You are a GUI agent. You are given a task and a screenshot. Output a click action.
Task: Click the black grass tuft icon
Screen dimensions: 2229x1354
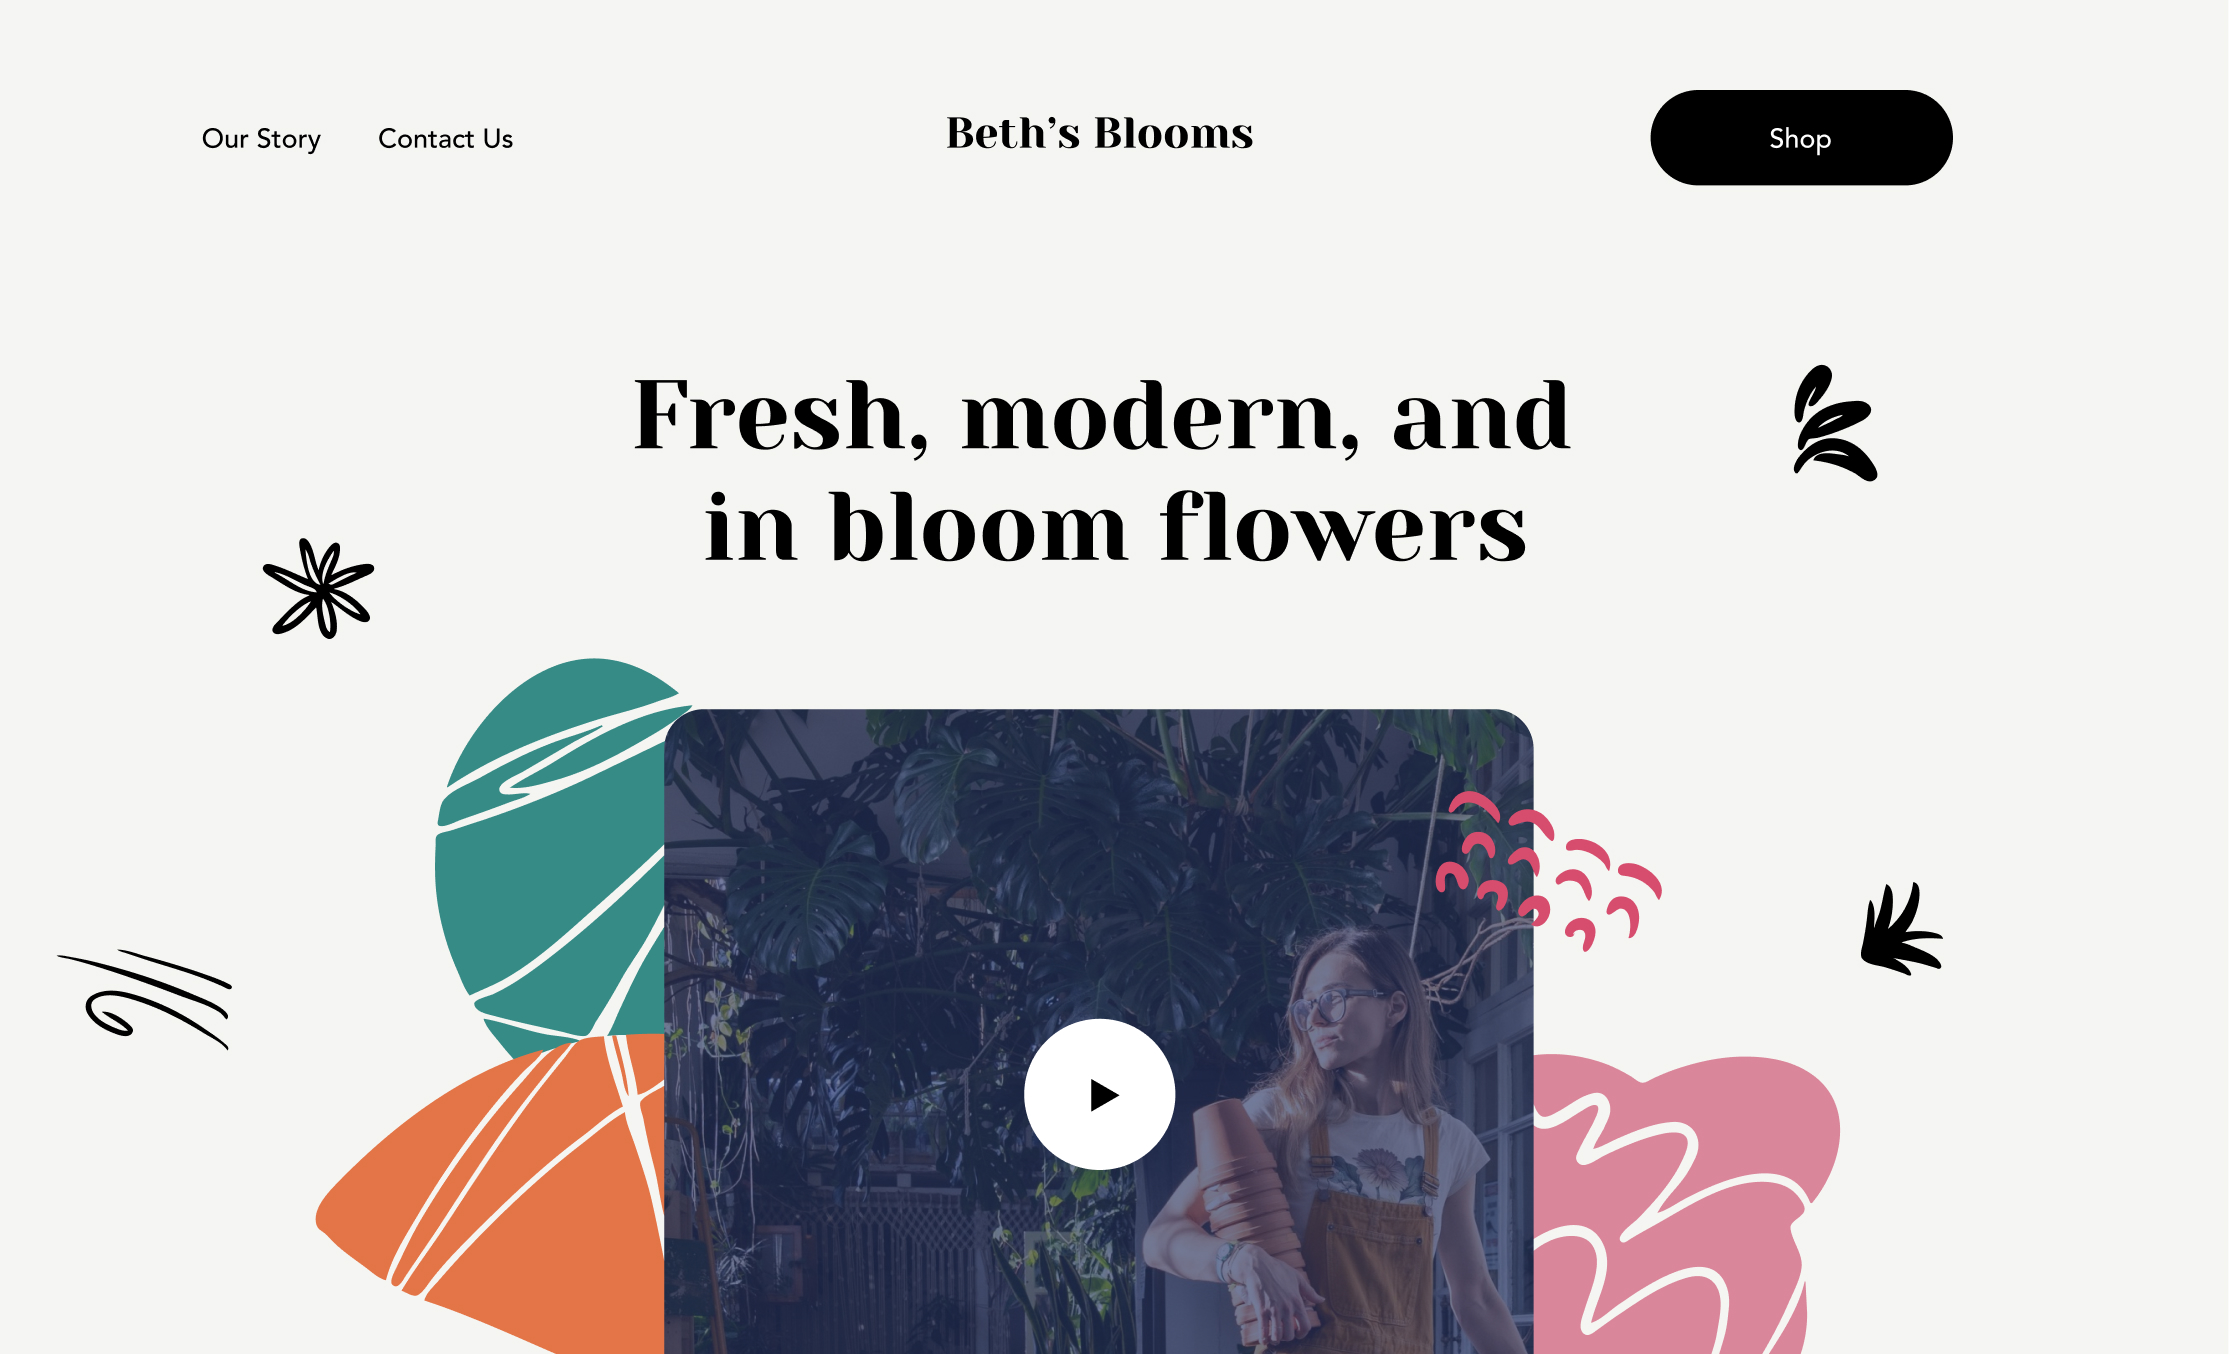tap(1901, 929)
